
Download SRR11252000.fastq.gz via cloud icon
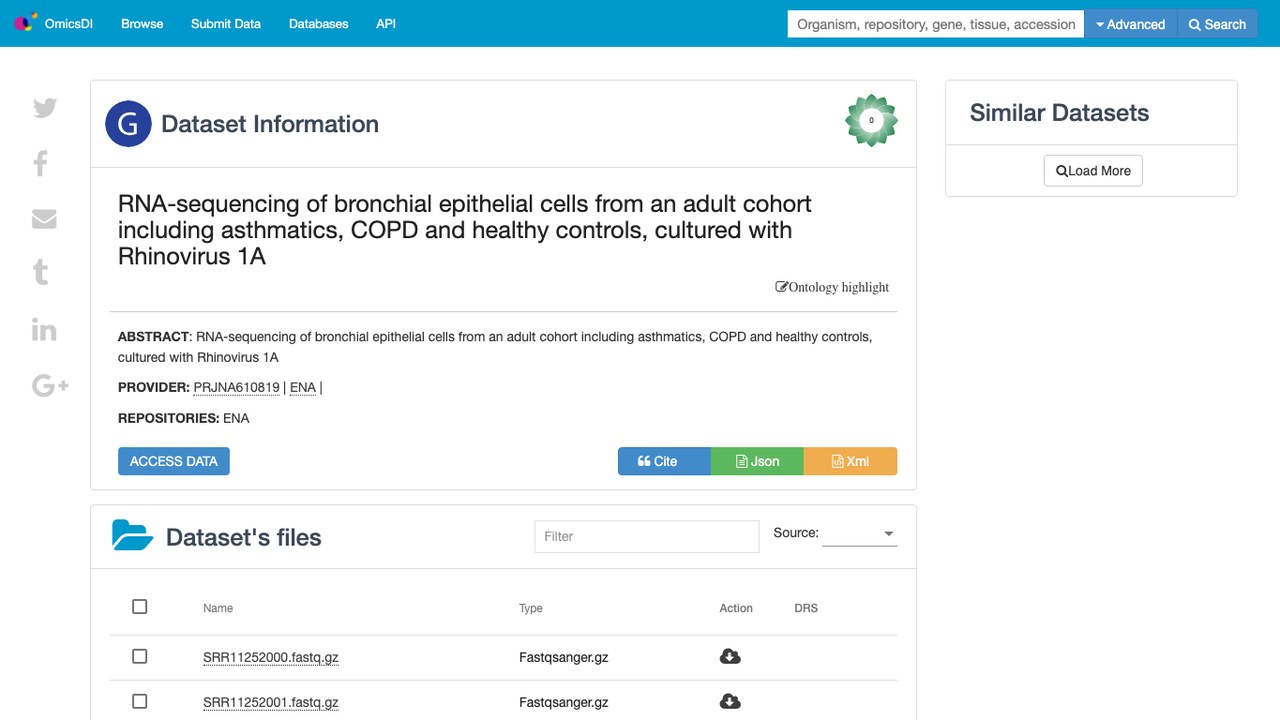[730, 656]
